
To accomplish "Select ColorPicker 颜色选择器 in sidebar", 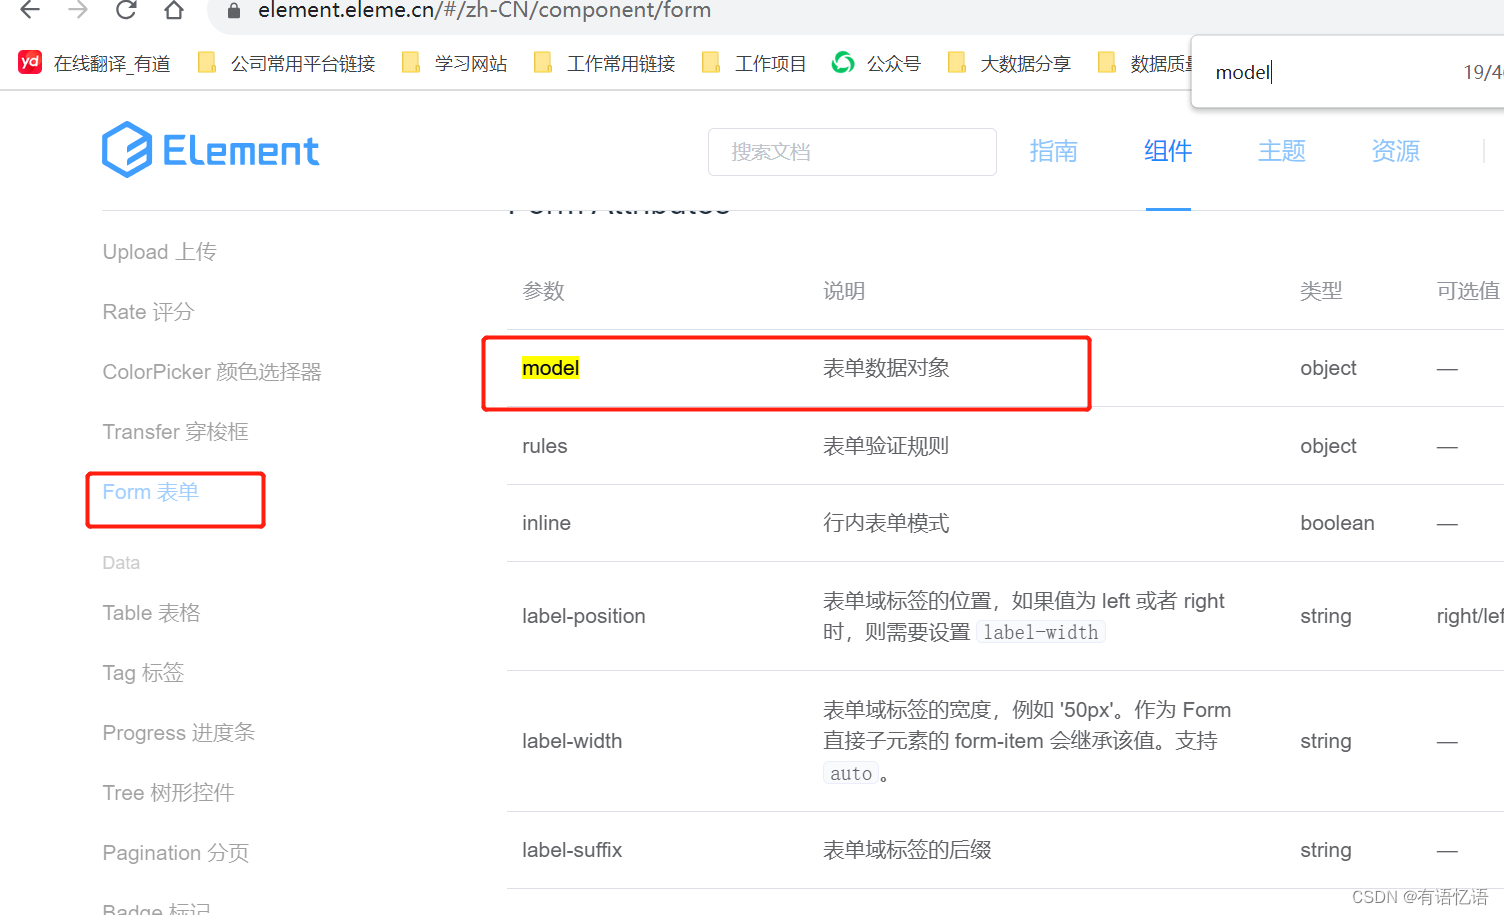I will click(212, 372).
